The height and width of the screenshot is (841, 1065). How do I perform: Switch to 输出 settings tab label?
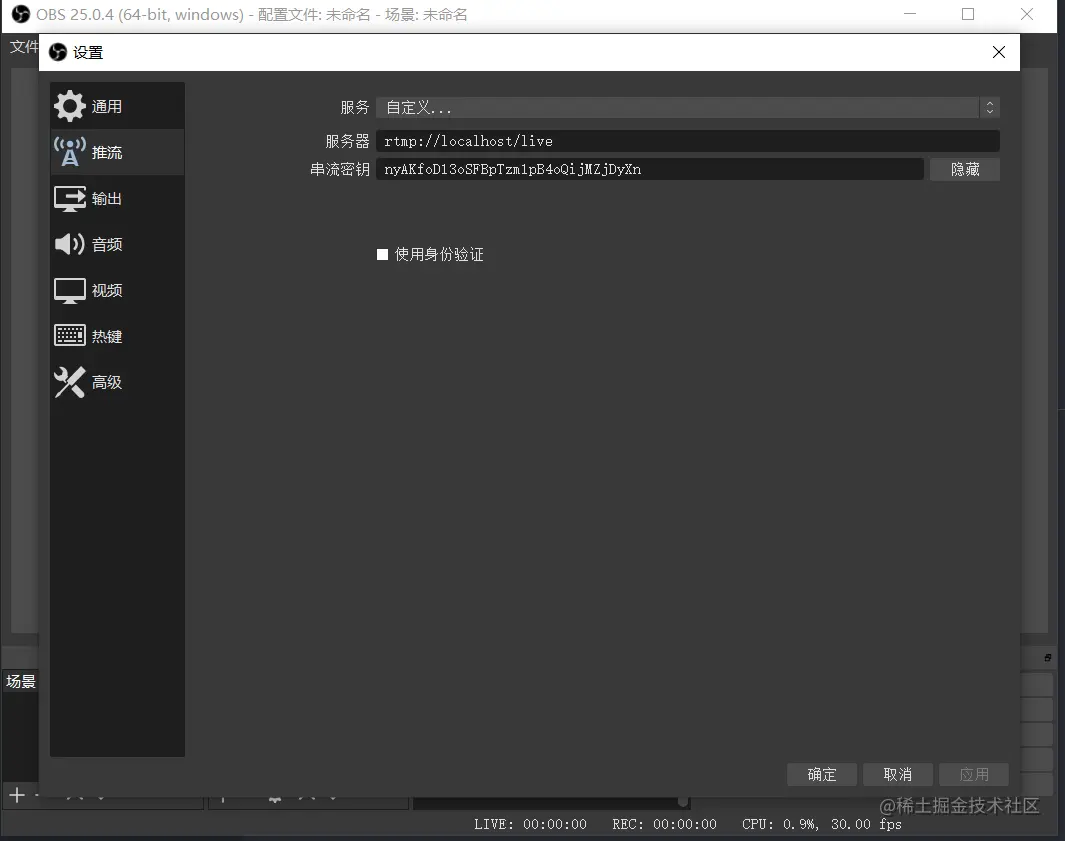107,198
